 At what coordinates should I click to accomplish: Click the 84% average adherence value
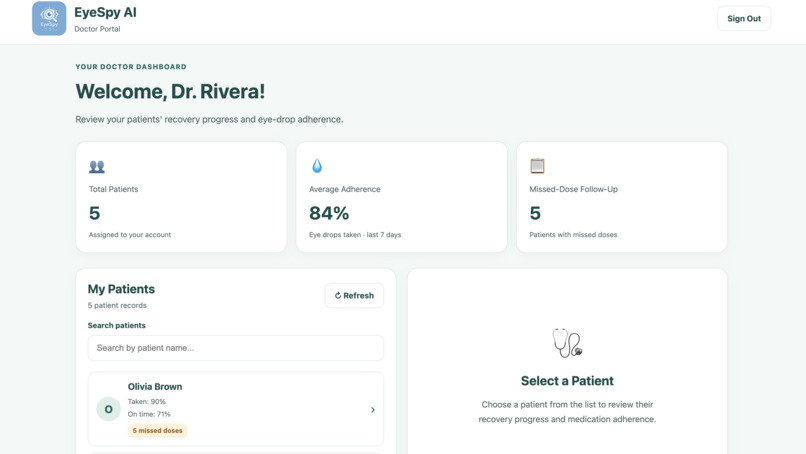tap(329, 213)
